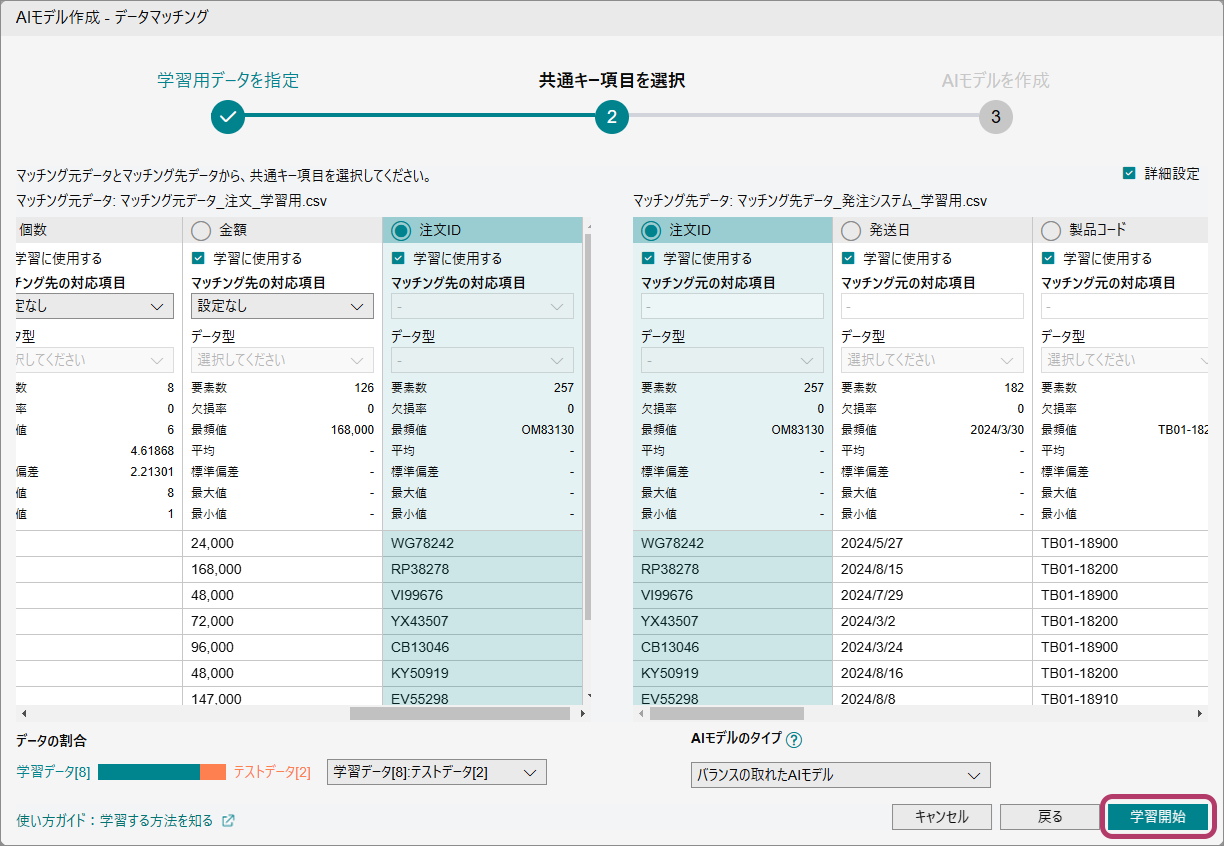Select the 発送日 radio button
This screenshot has height=846, width=1224.
pos(851,231)
